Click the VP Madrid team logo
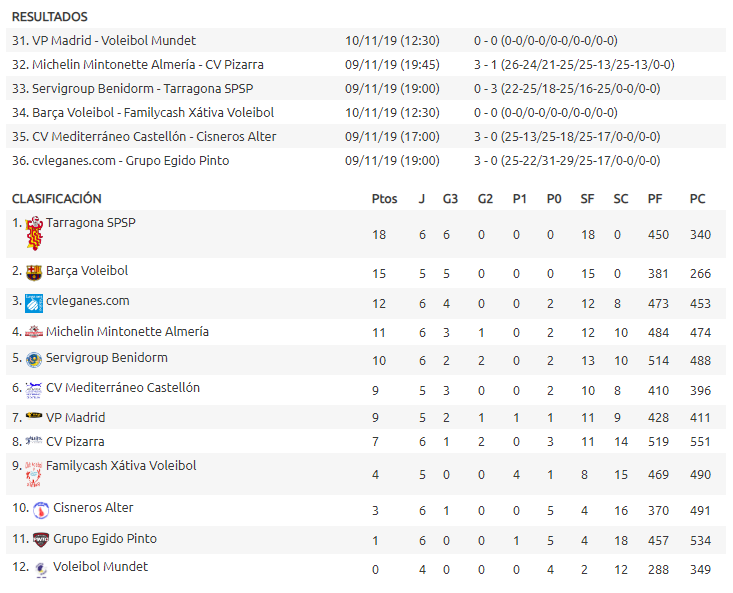Viewport: 733px width, 593px height. pyautogui.click(x=34, y=417)
